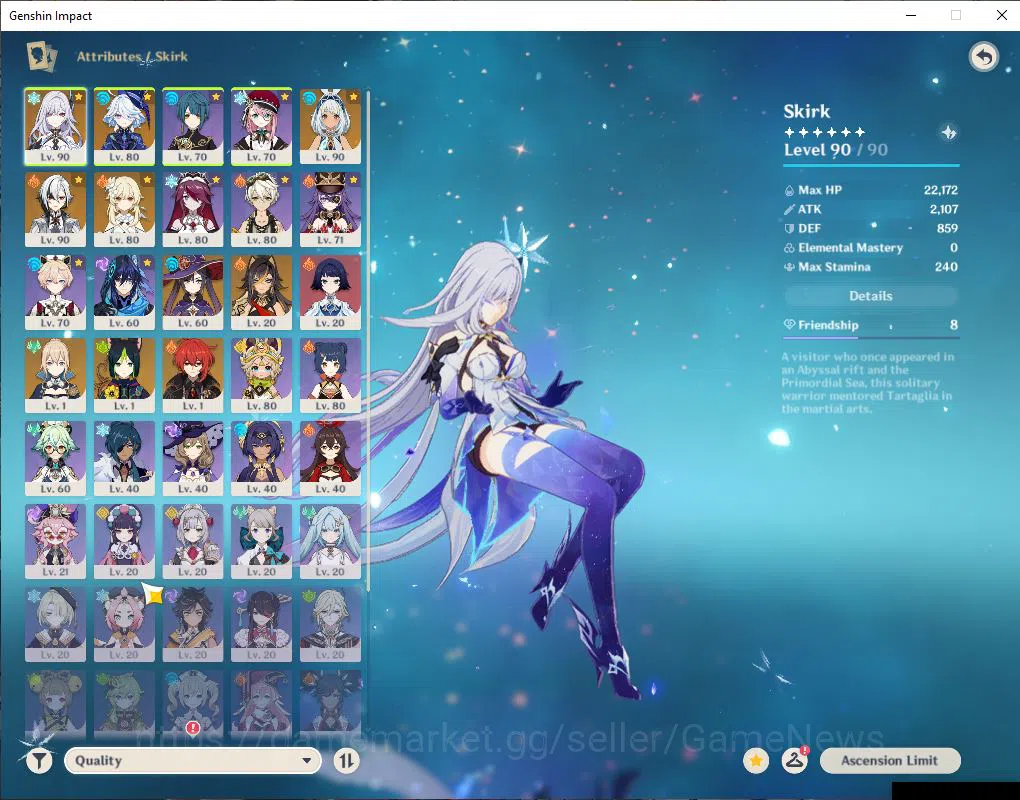The height and width of the screenshot is (800, 1020).
Task: Click the Attributes / Skirk breadcrumb title
Action: click(x=133, y=57)
